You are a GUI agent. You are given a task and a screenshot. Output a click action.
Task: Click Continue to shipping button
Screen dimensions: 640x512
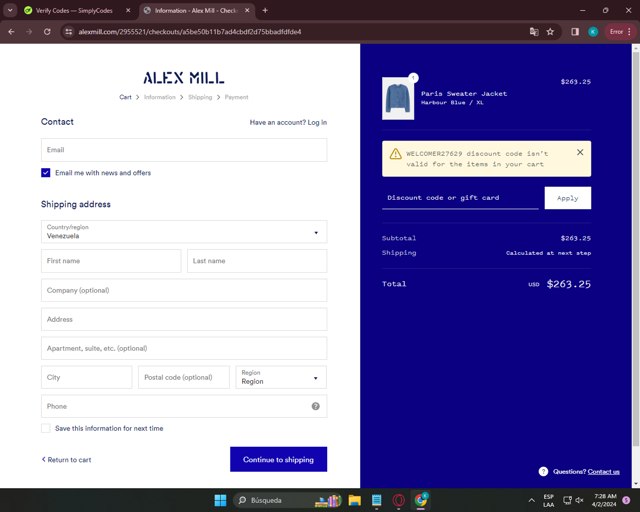tap(278, 459)
